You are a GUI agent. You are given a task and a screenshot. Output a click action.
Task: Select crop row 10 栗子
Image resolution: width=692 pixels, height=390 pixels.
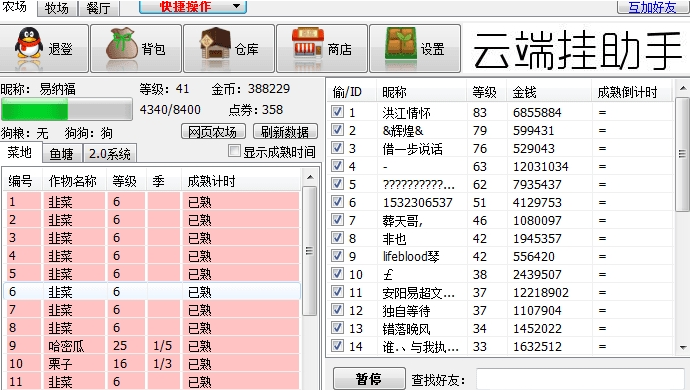(x=152, y=364)
